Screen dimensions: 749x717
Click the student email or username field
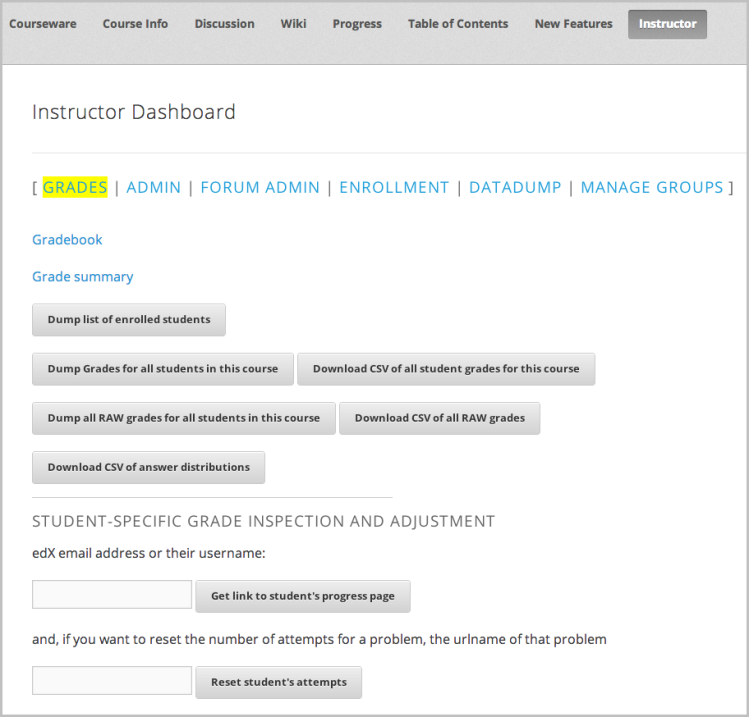(x=112, y=595)
